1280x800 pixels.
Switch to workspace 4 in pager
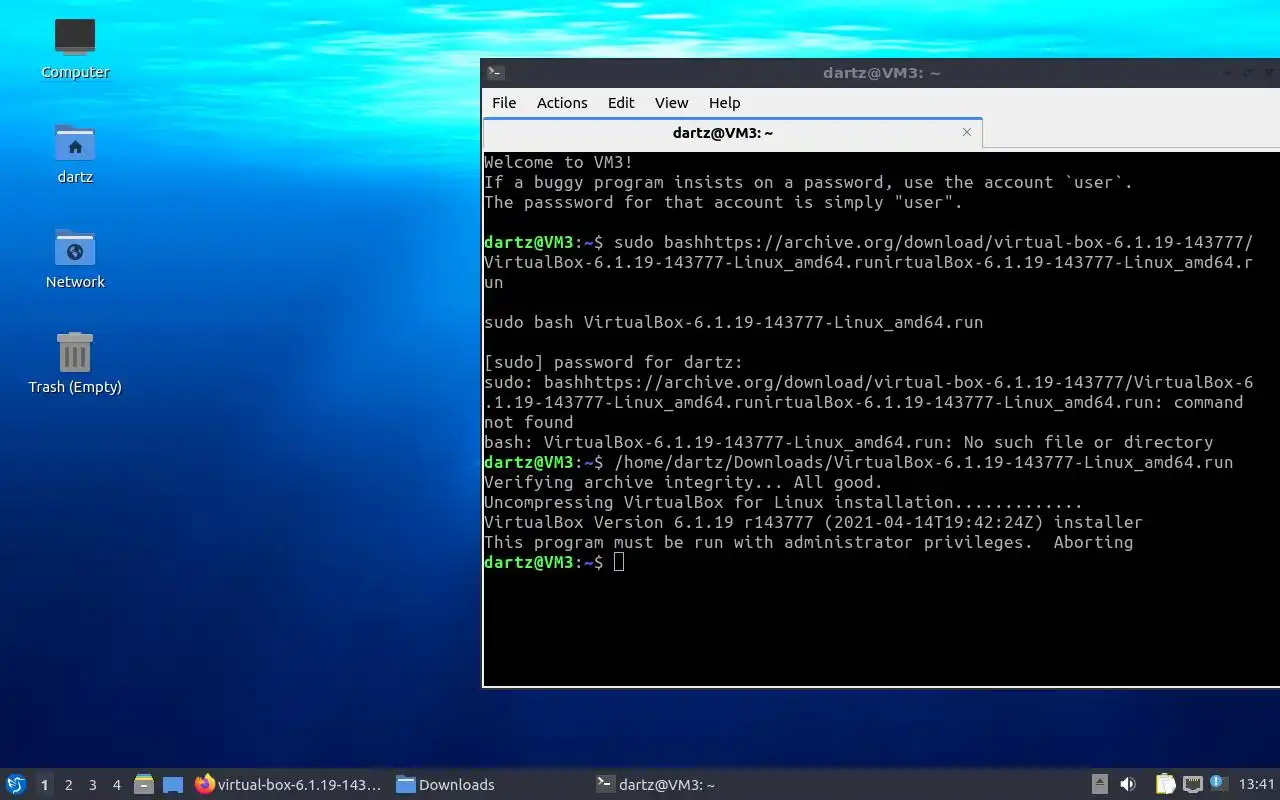pyautogui.click(x=116, y=785)
